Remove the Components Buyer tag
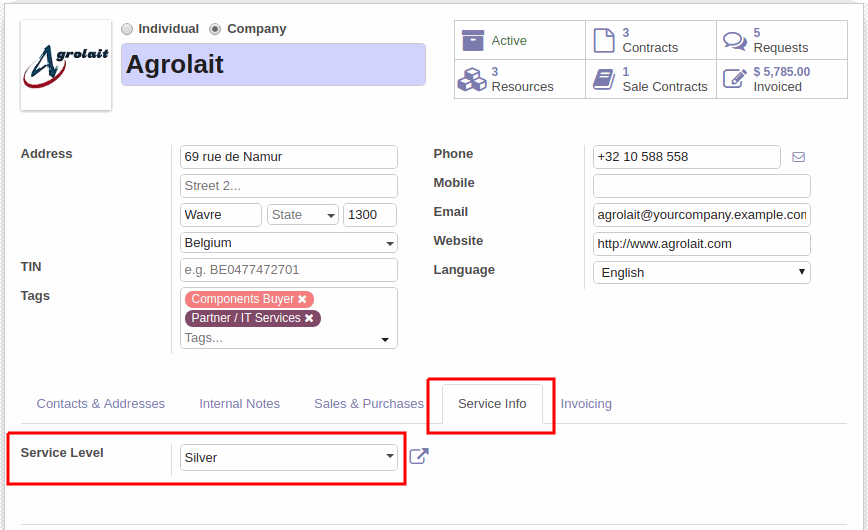 click(302, 299)
